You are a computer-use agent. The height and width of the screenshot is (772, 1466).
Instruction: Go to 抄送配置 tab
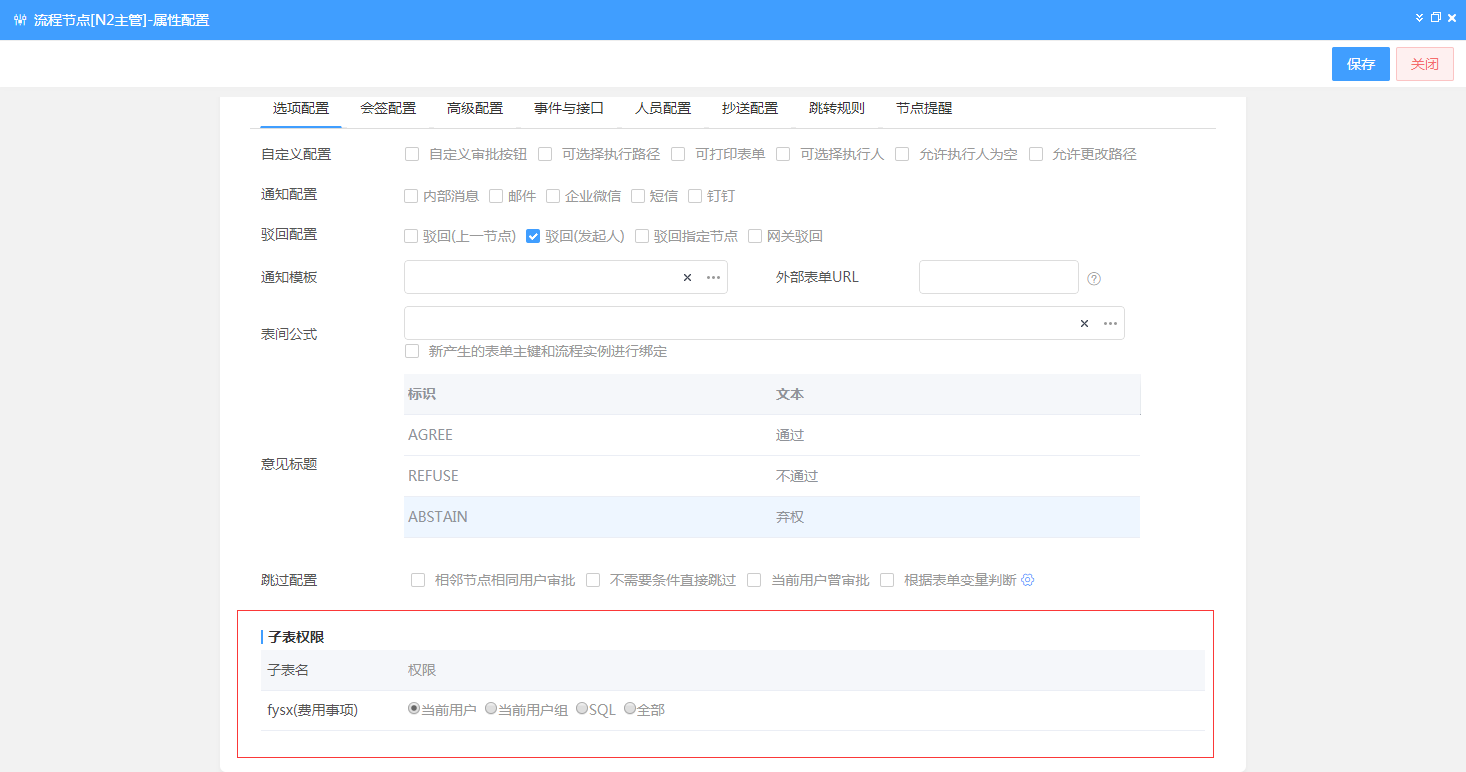pyautogui.click(x=750, y=108)
